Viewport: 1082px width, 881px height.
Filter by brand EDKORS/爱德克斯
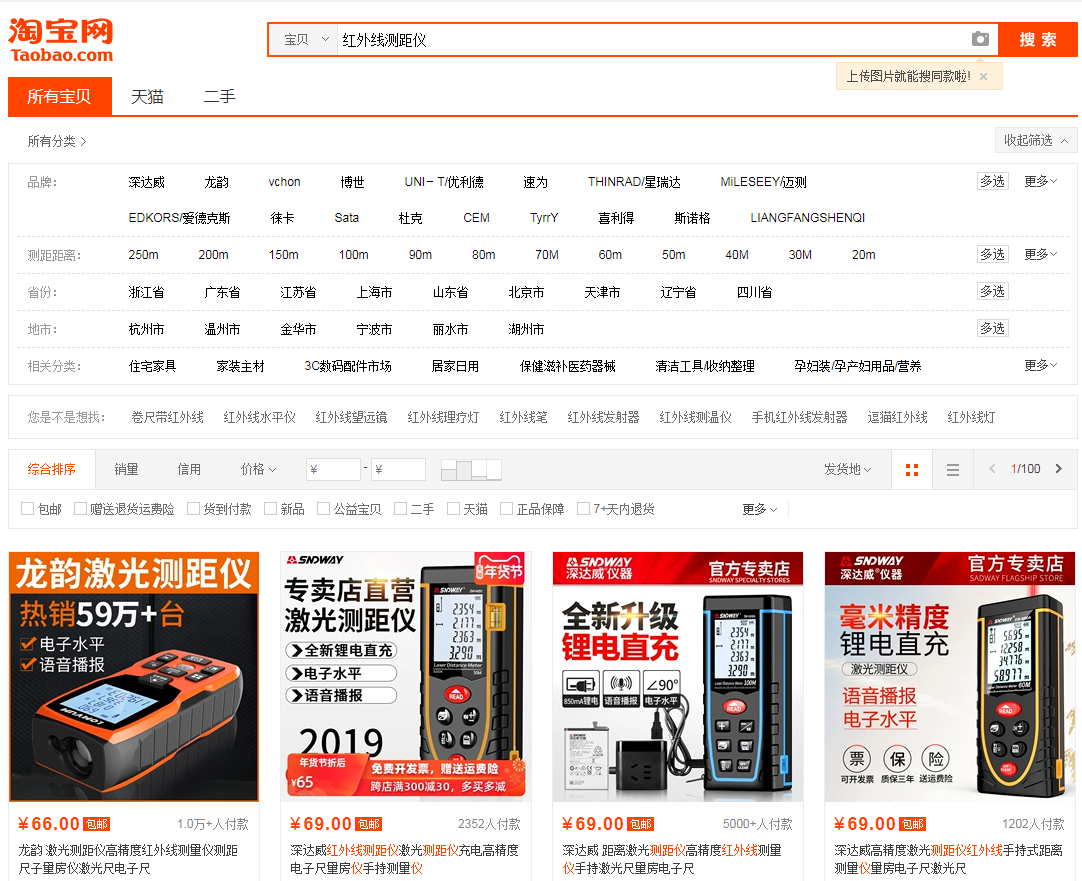point(179,218)
